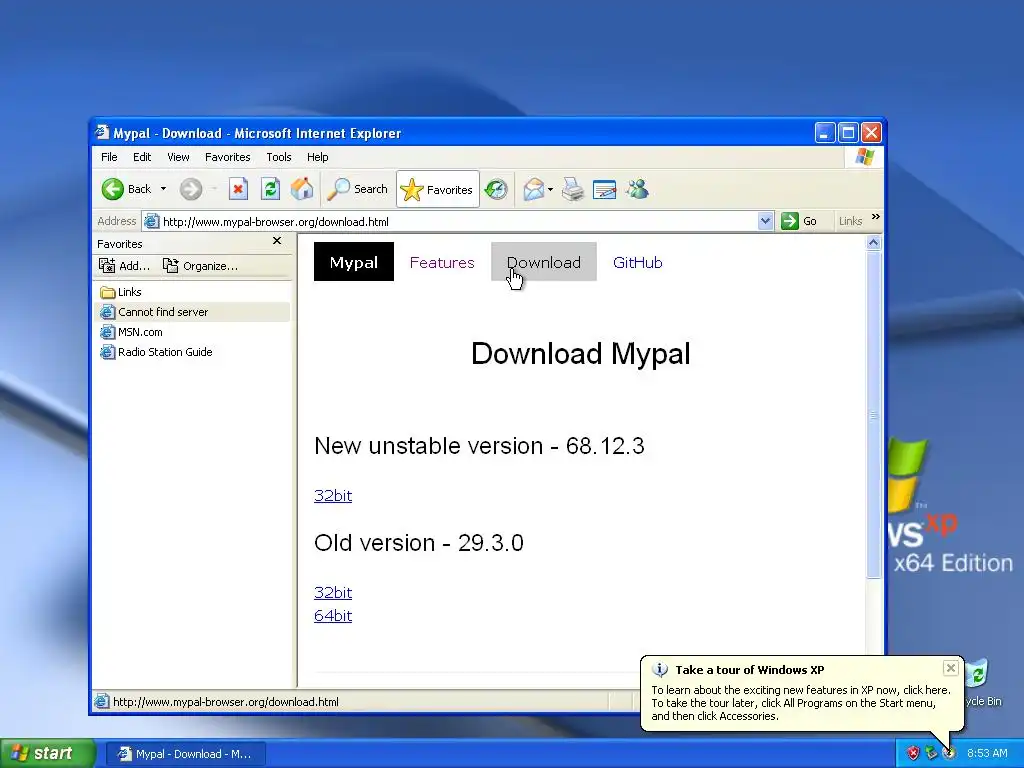Image resolution: width=1024 pixels, height=768 pixels.
Task: Click the Back navigation button
Action: click(x=127, y=189)
